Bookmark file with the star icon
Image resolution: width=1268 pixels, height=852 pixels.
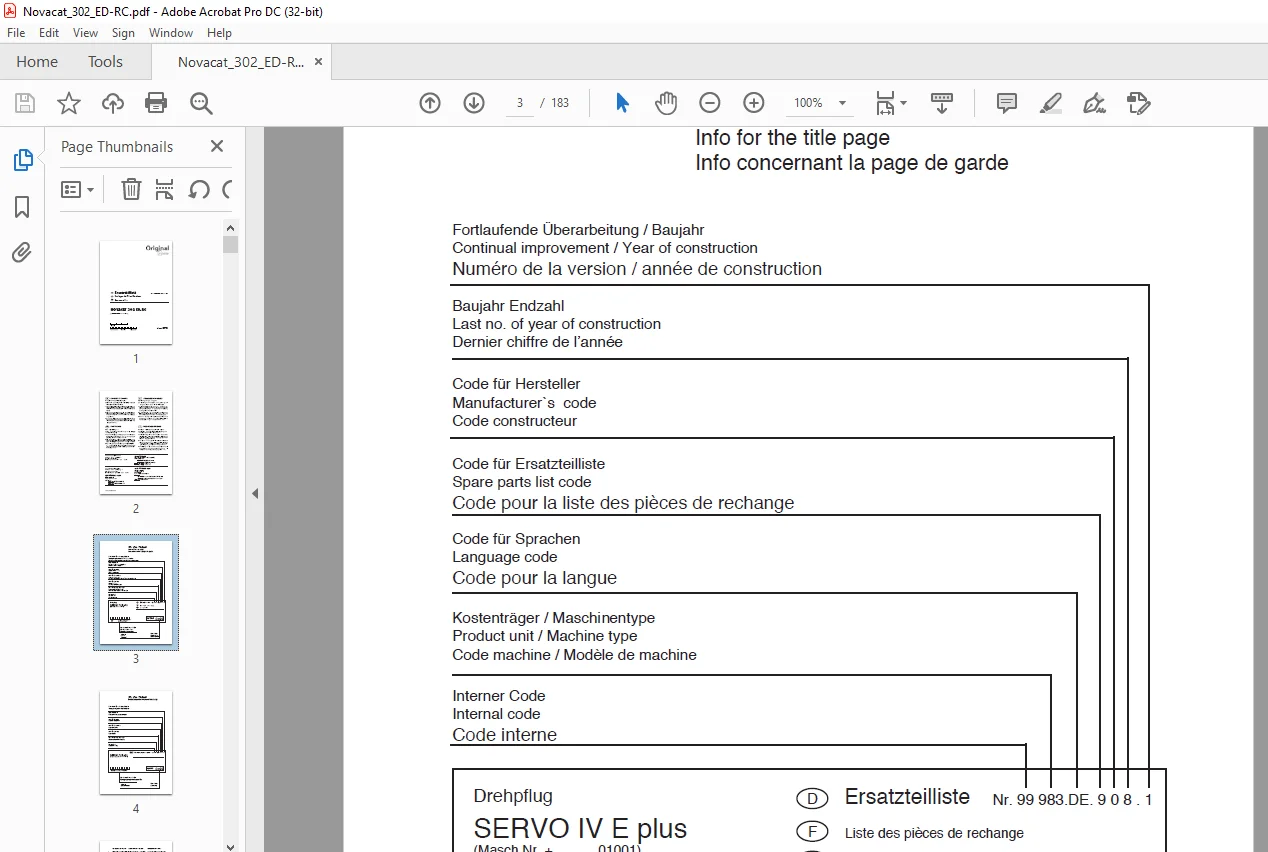point(68,103)
